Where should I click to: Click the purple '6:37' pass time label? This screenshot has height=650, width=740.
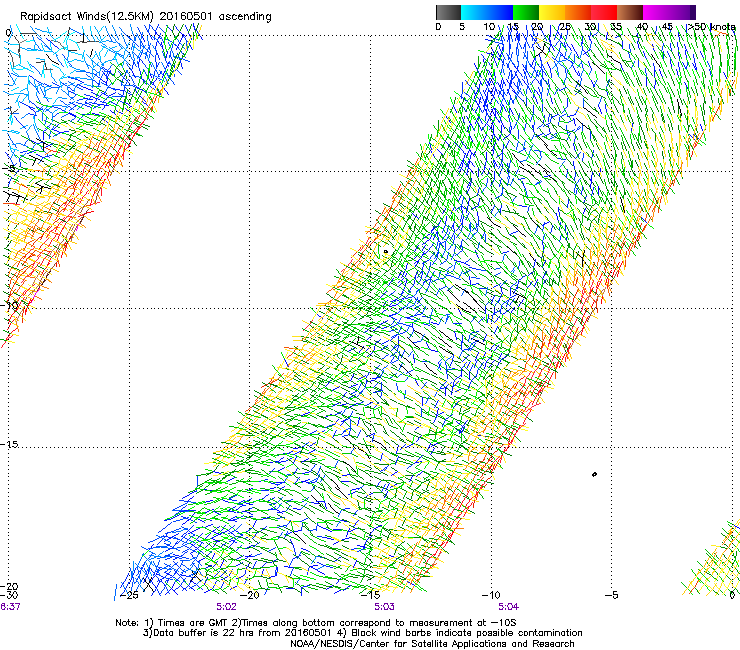coord(10,607)
